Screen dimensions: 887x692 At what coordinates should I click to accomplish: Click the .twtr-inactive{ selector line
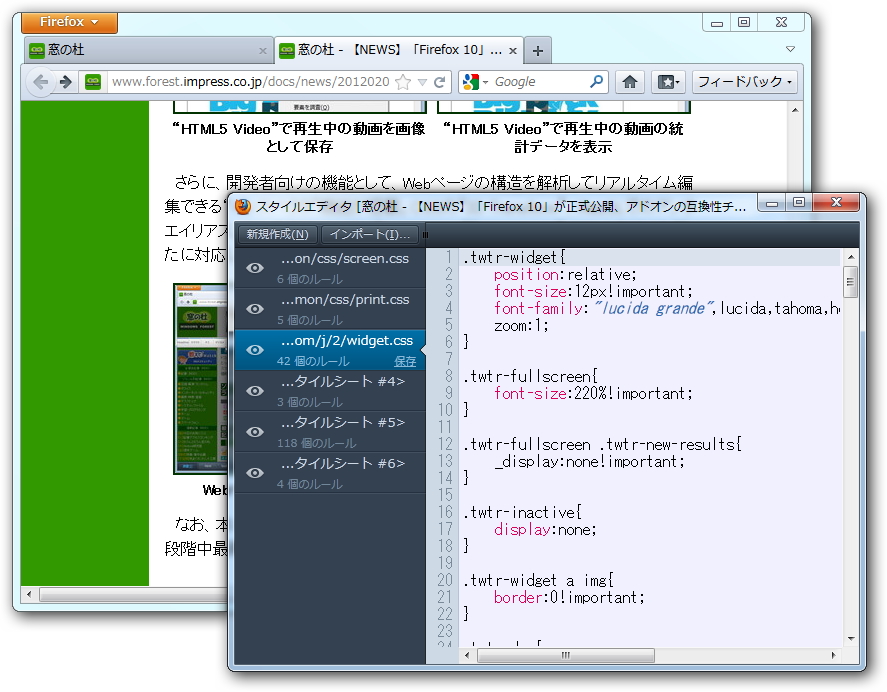pyautogui.click(x=522, y=513)
